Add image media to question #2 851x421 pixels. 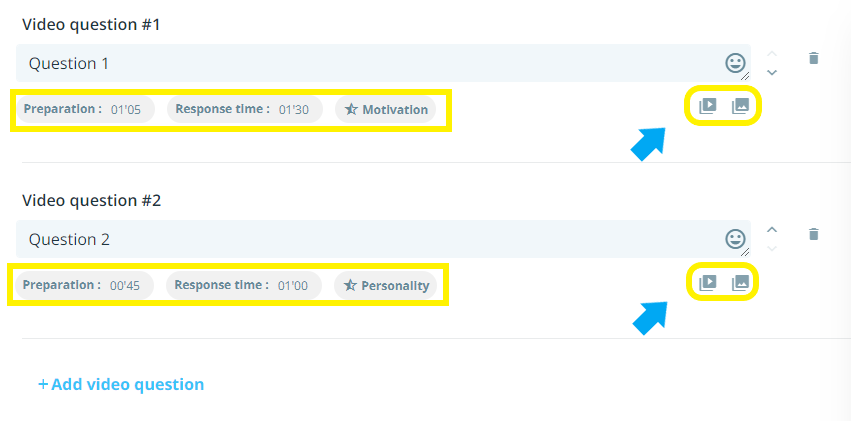point(740,282)
